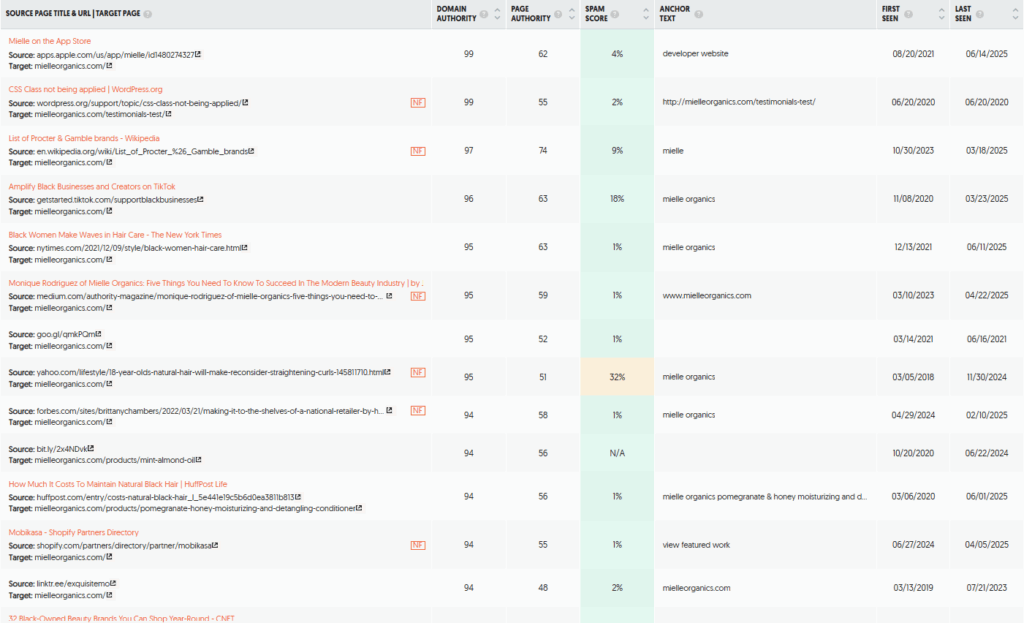
Task: Open external link icon for getstarted.tiktok.com source
Action: (x=200, y=200)
